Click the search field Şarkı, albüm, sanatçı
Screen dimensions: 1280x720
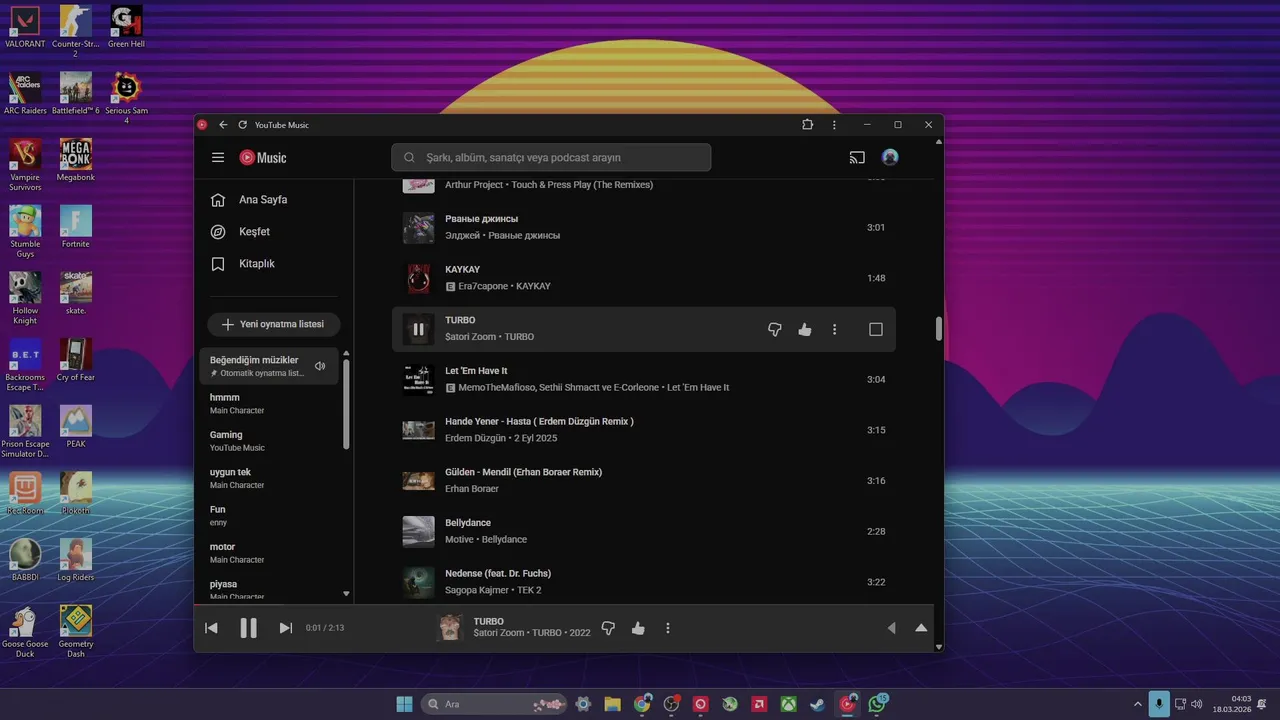pyautogui.click(x=551, y=157)
